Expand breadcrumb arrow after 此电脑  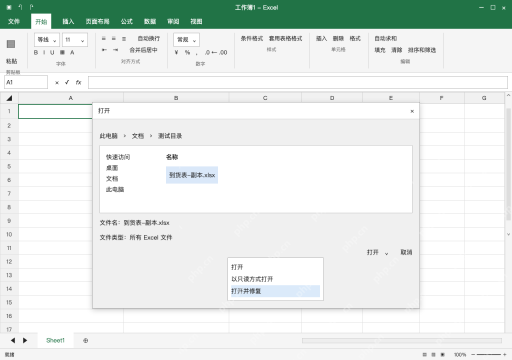pyautogui.click(x=125, y=136)
